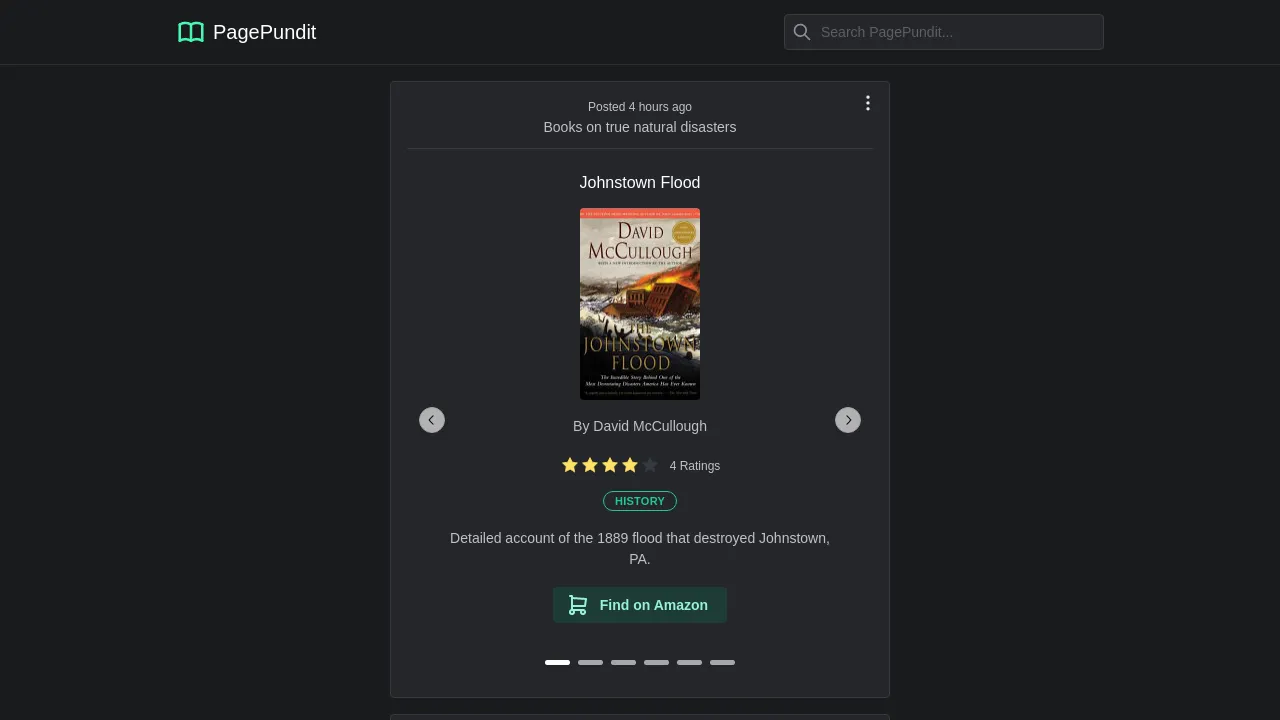Focus the Search PagePundit input field
1280x720 pixels.
(944, 32)
